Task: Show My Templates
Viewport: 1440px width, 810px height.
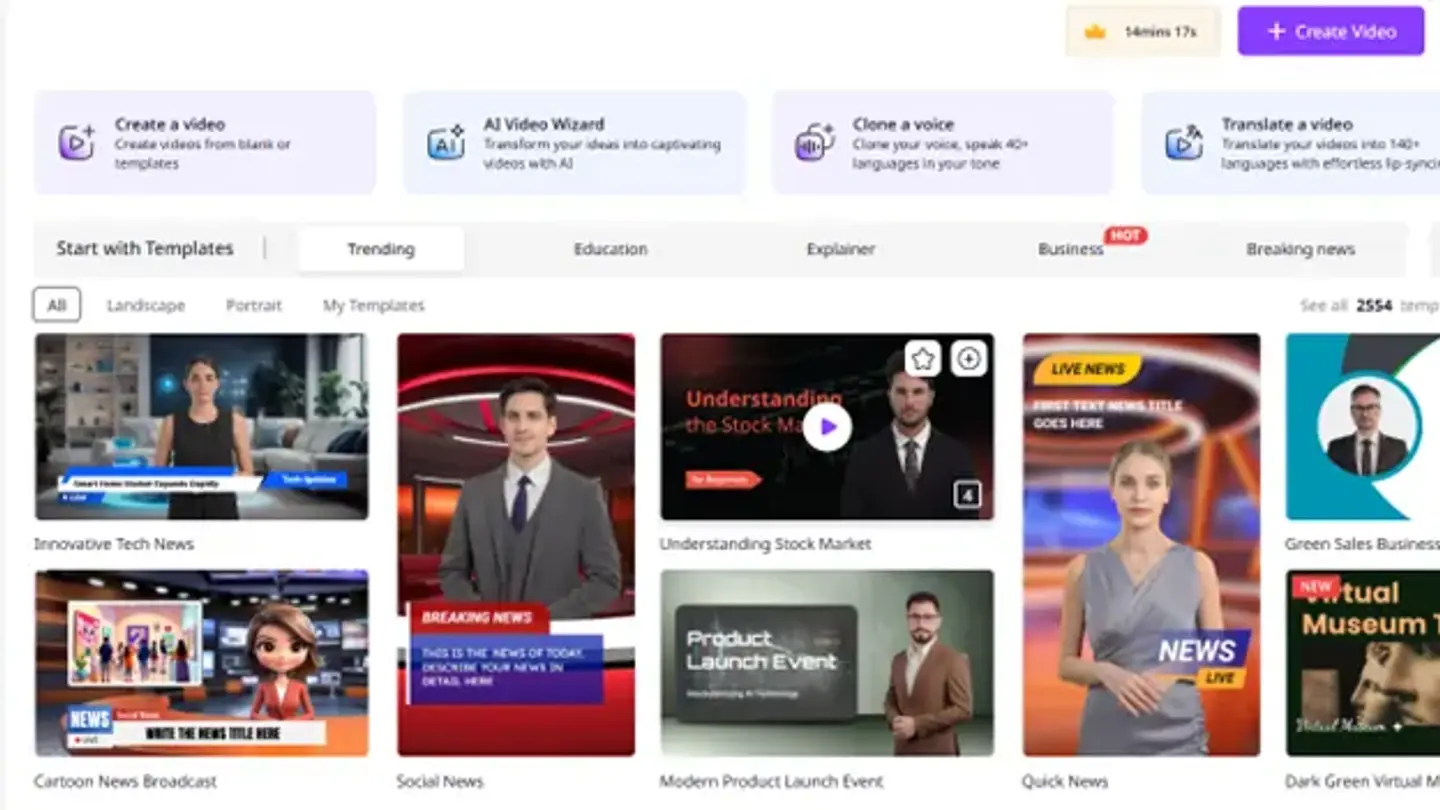Action: pos(374,305)
